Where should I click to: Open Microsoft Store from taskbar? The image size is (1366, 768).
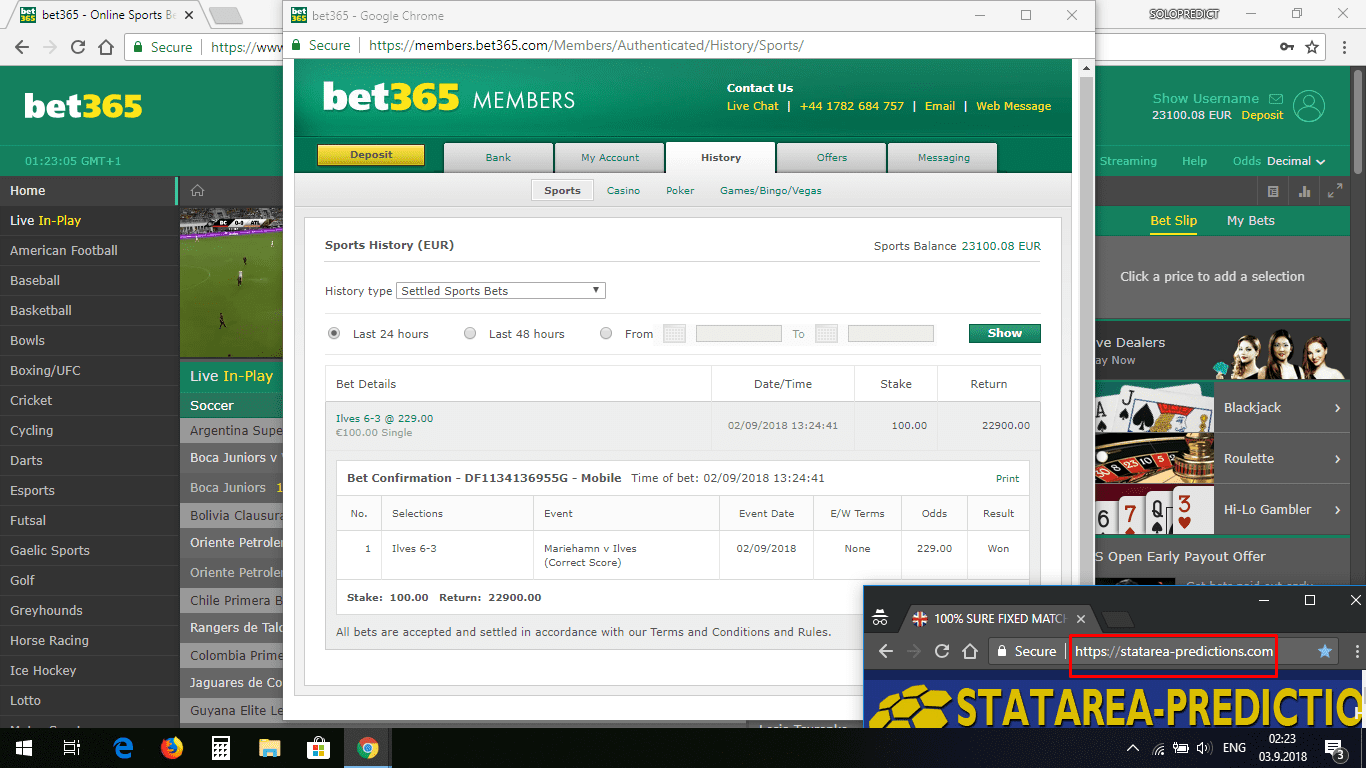point(318,748)
